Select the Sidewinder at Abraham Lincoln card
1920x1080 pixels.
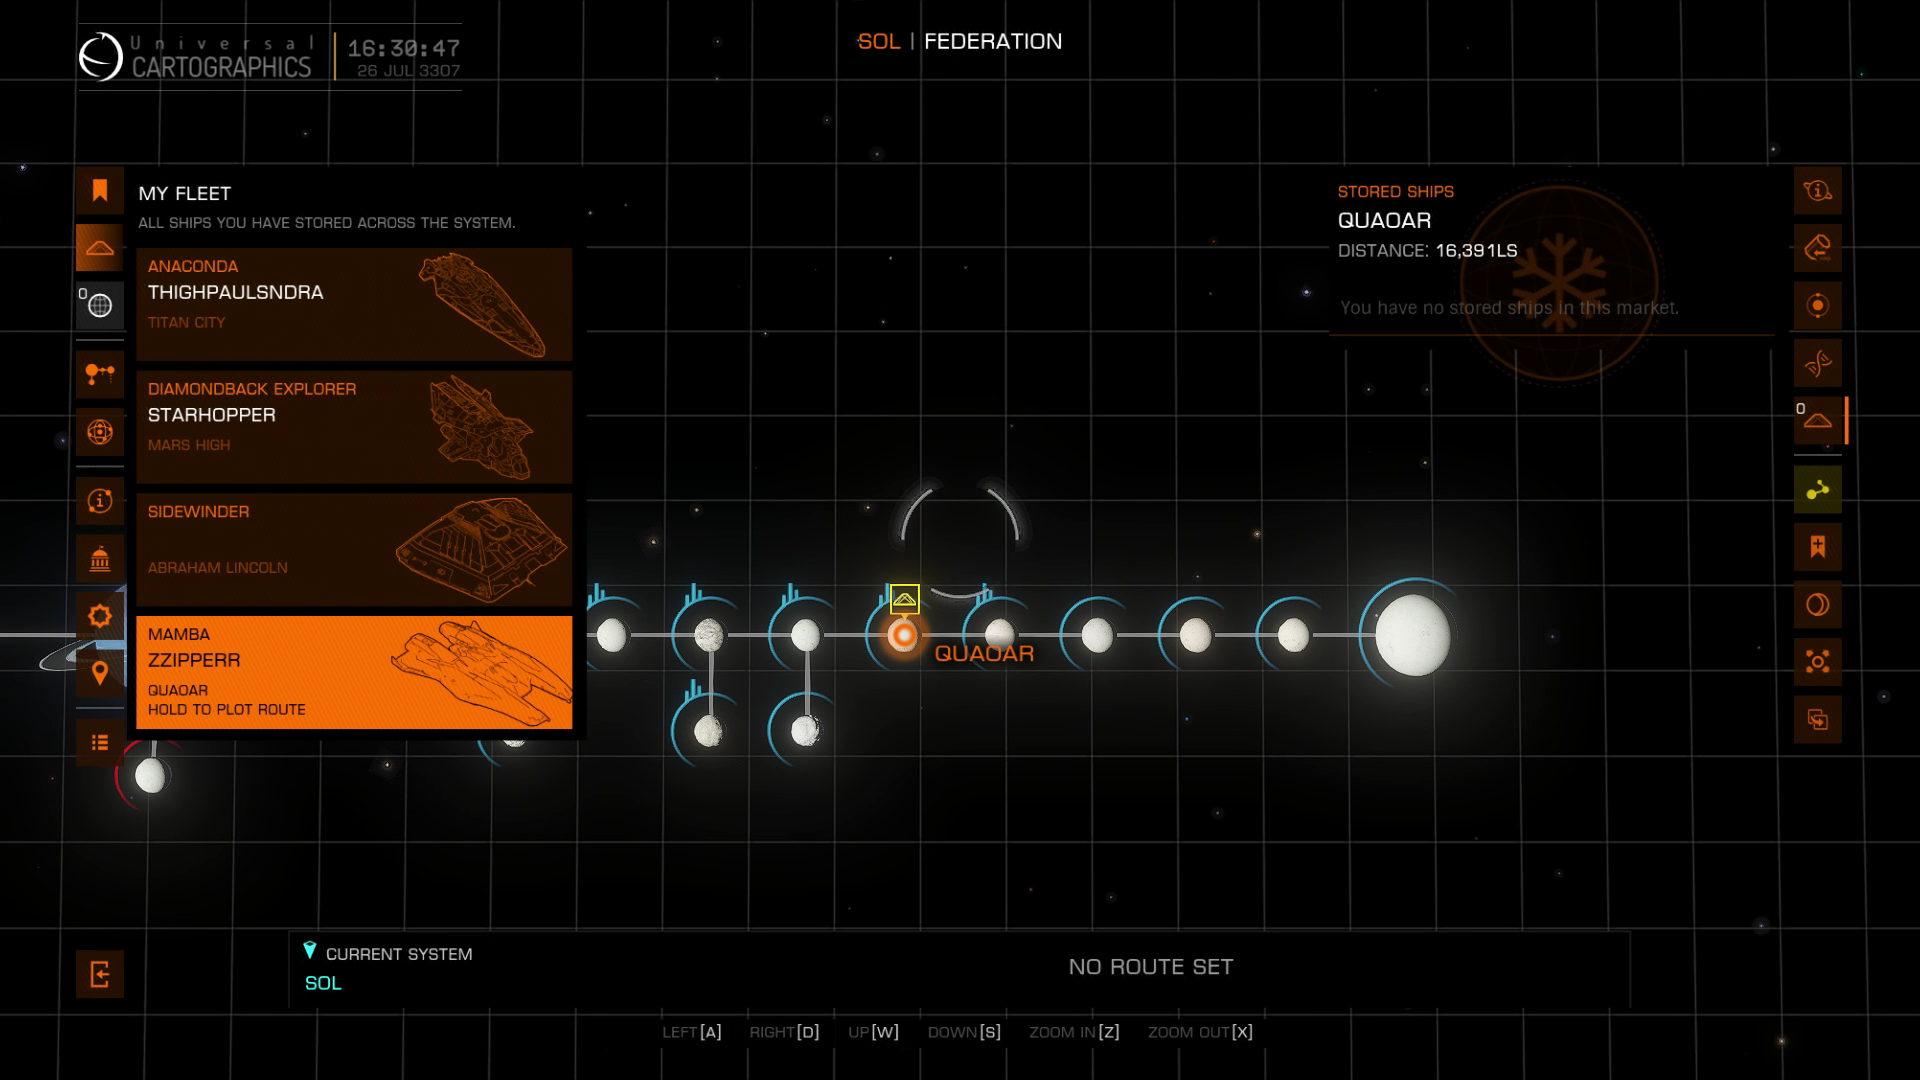354,549
